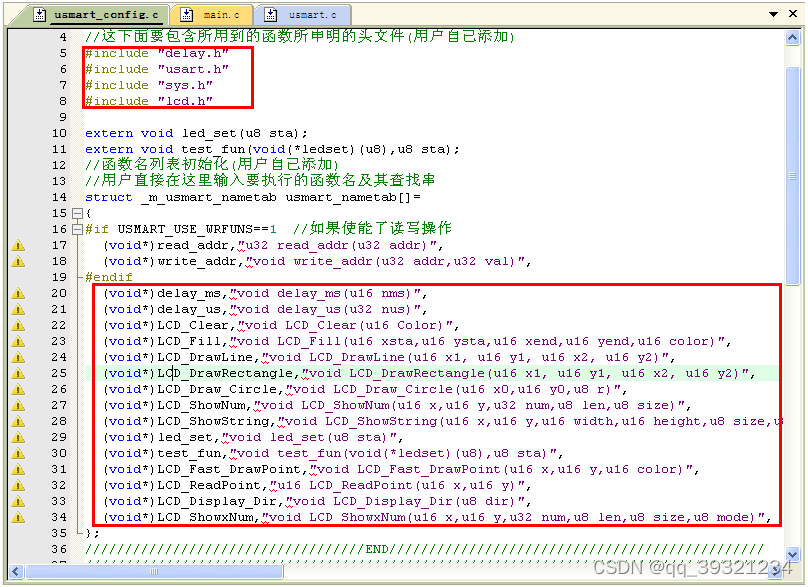Click the #include "sys.h" line
808x587 pixels.
tap(149, 85)
